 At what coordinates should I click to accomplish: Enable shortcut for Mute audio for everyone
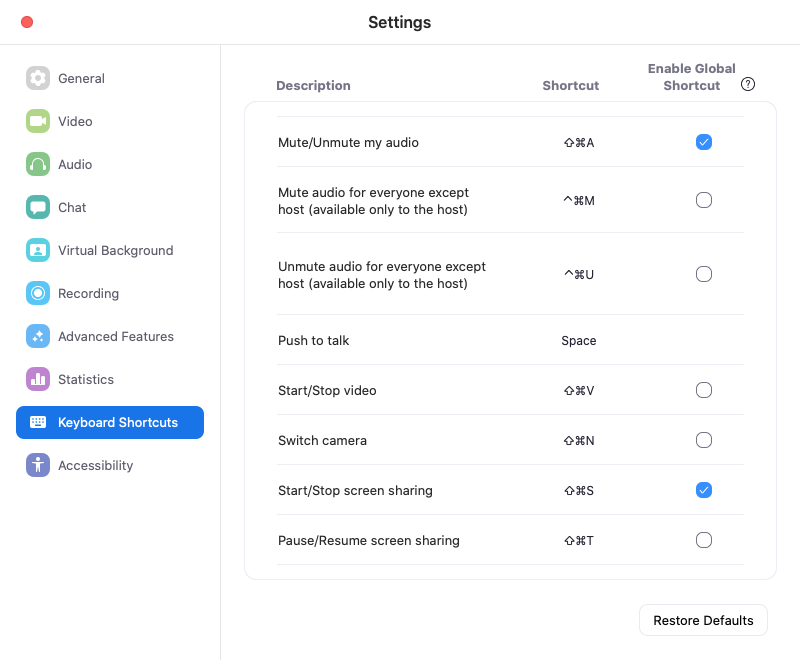[x=704, y=200]
